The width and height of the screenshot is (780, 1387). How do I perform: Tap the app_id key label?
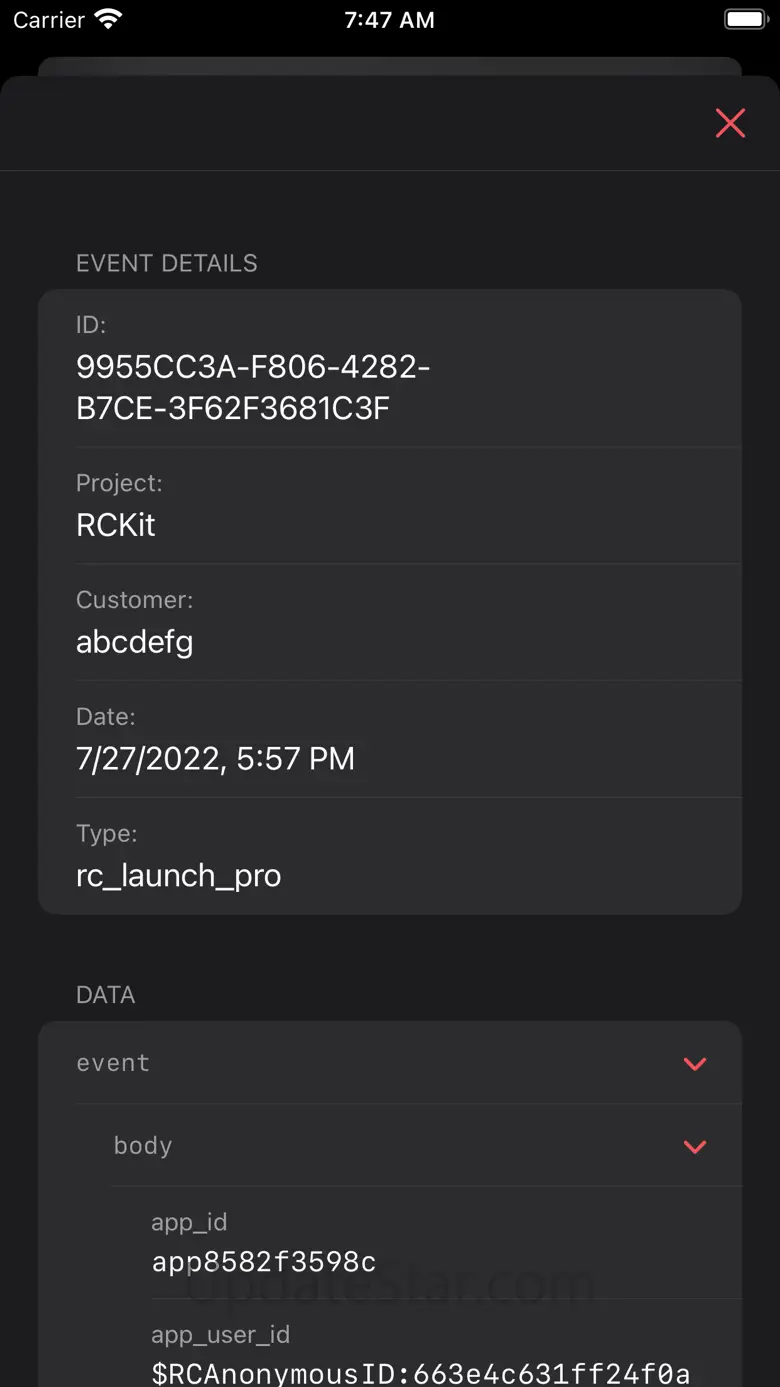(189, 1222)
